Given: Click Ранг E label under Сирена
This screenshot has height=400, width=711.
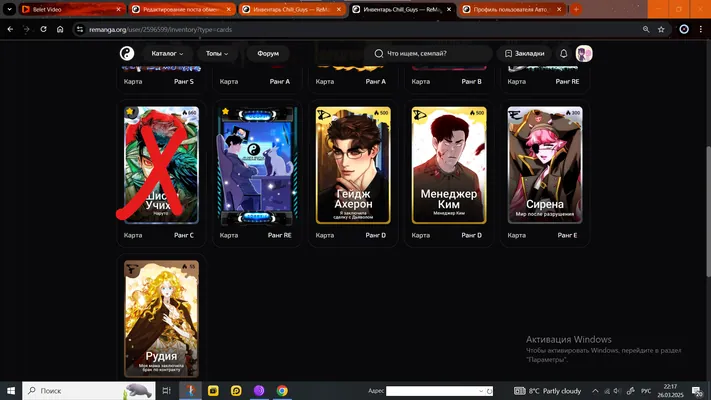Looking at the screenshot, I should click(567, 235).
